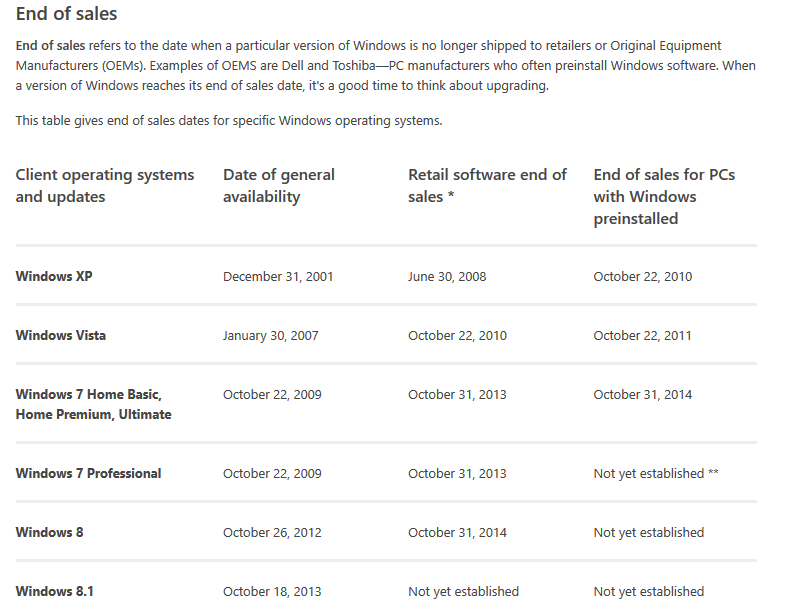Image resolution: width=797 pixels, height=614 pixels.
Task: Click the "Date of general availability" column header
Action: [x=279, y=186]
